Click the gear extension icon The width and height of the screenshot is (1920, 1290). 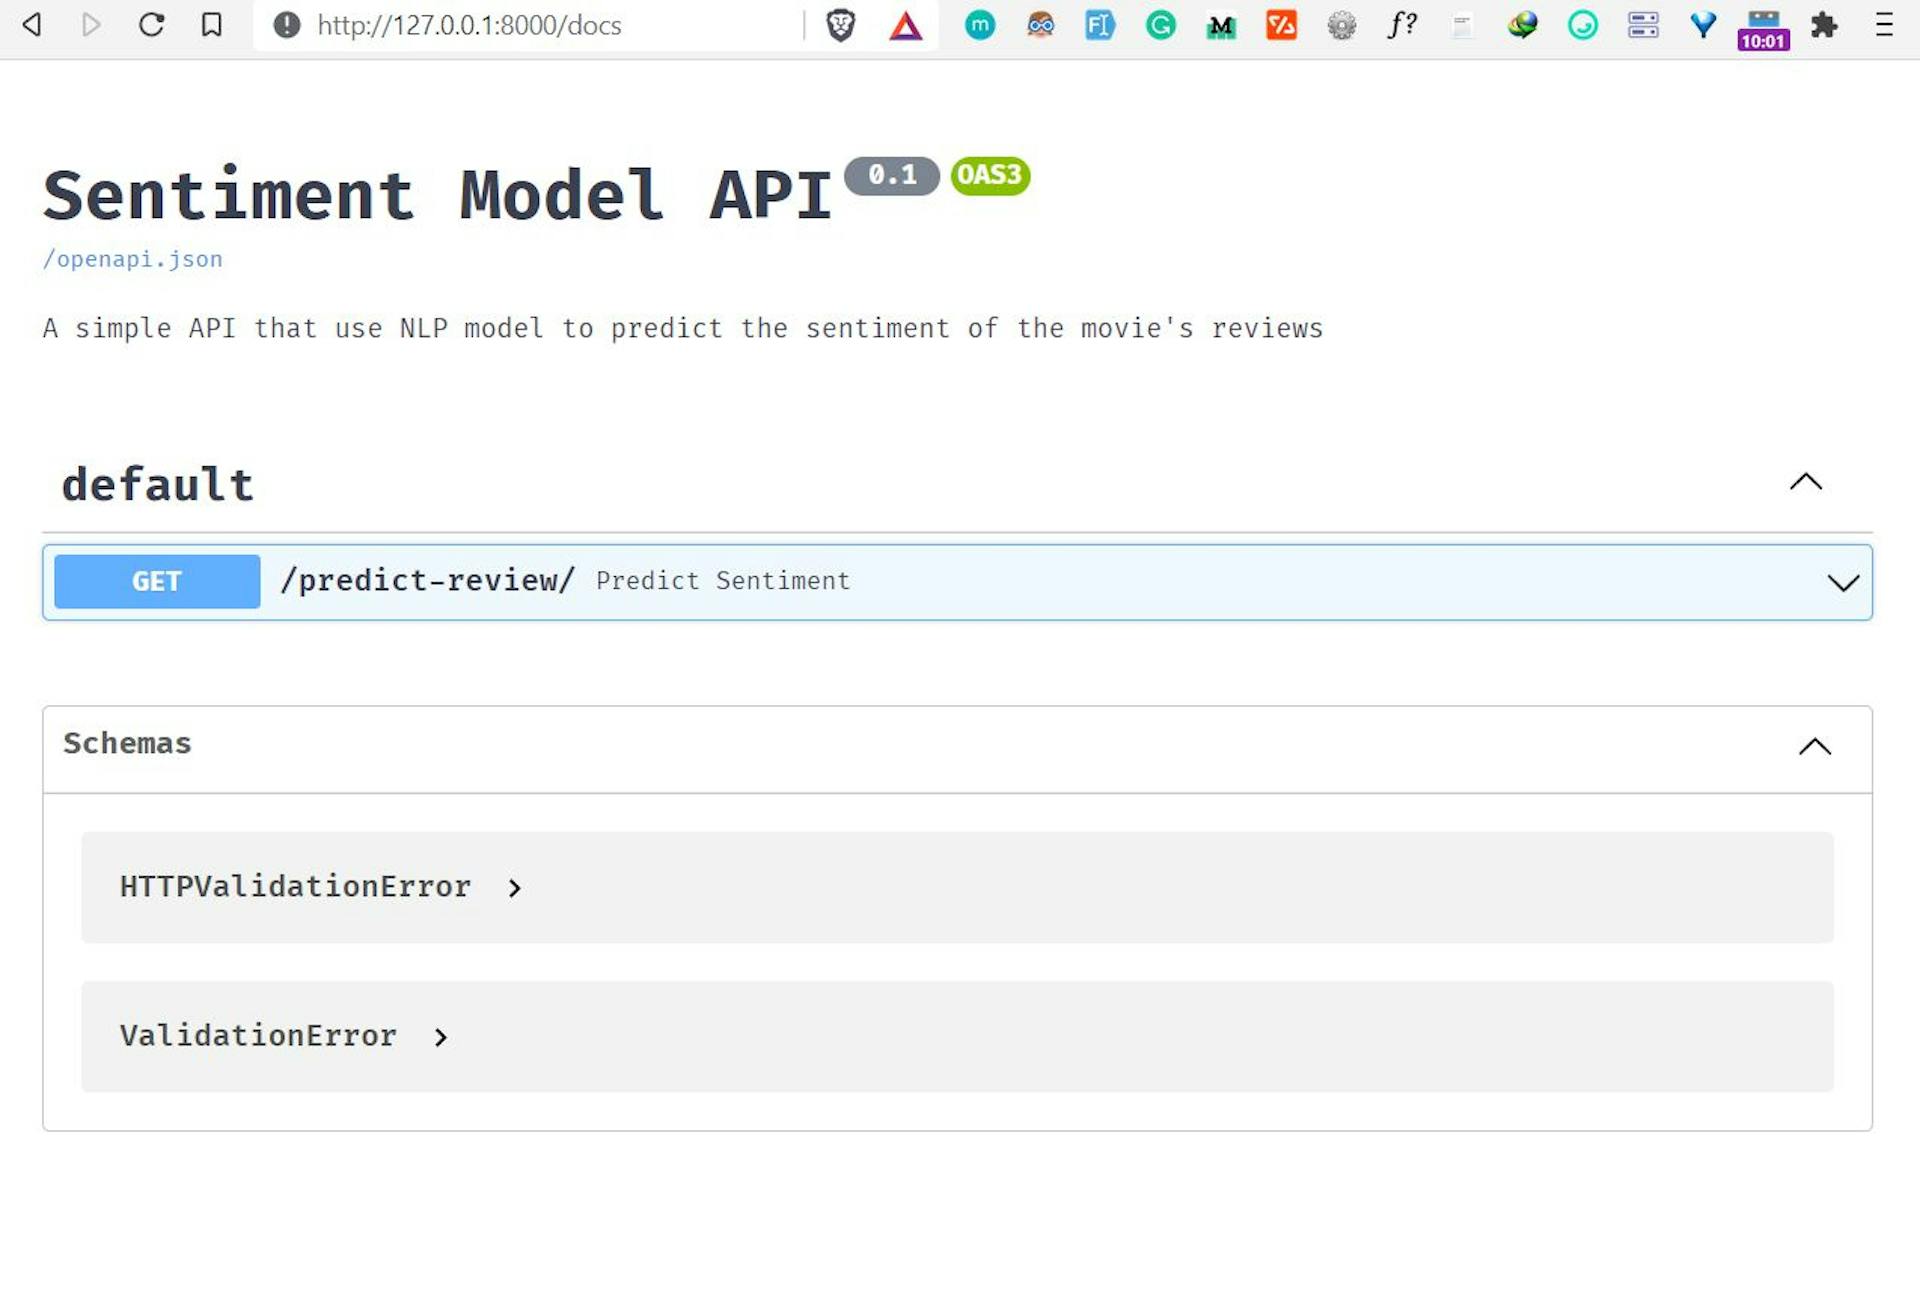click(1341, 25)
